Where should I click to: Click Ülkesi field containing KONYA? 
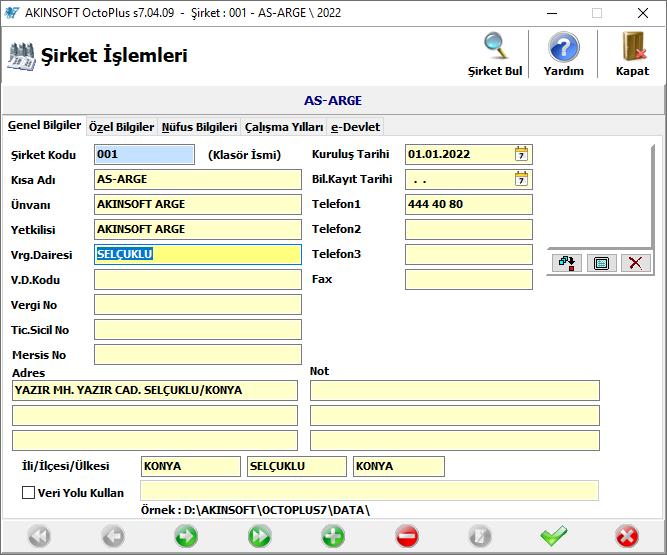(399, 467)
